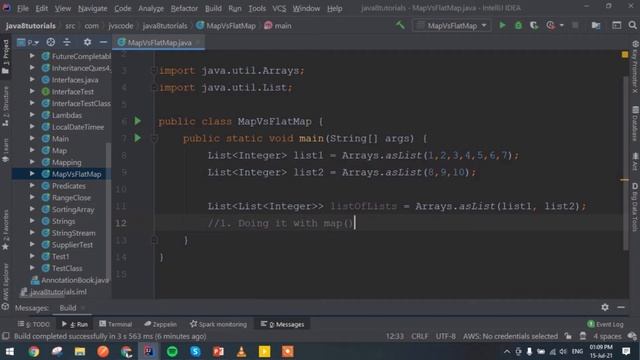
Task: Open Spark monitoring tool window
Action: (218, 324)
